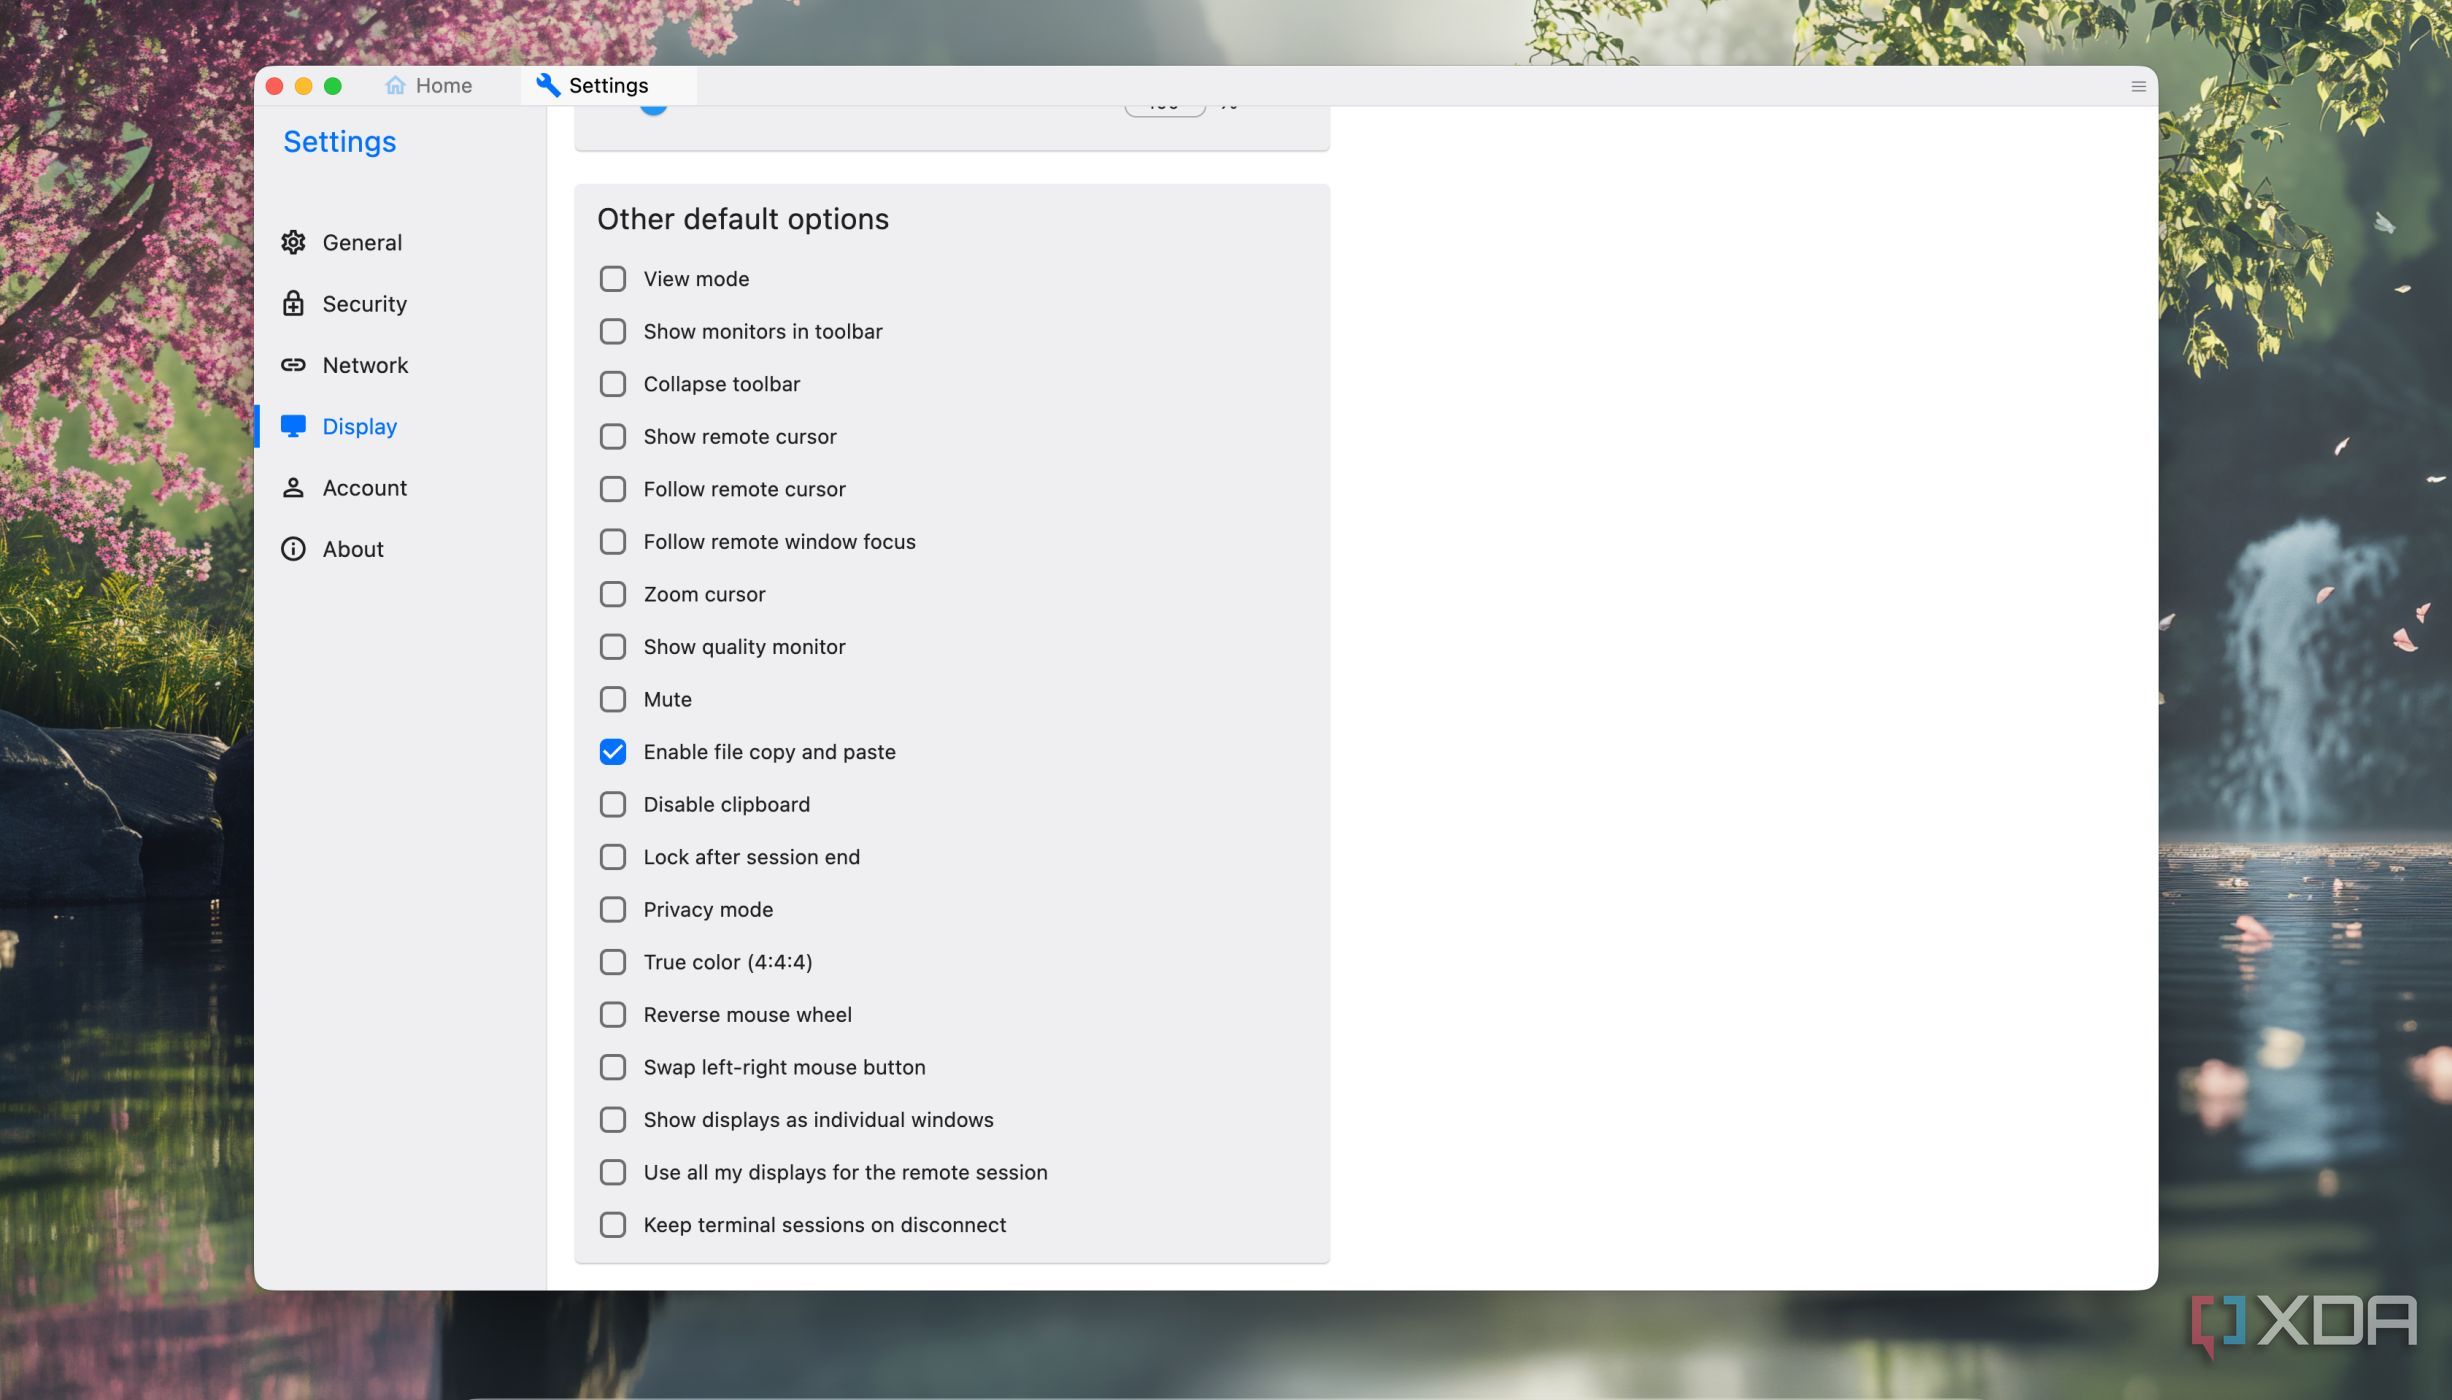2452x1400 pixels.
Task: Turn on Privacy mode checkbox
Action: click(x=613, y=909)
